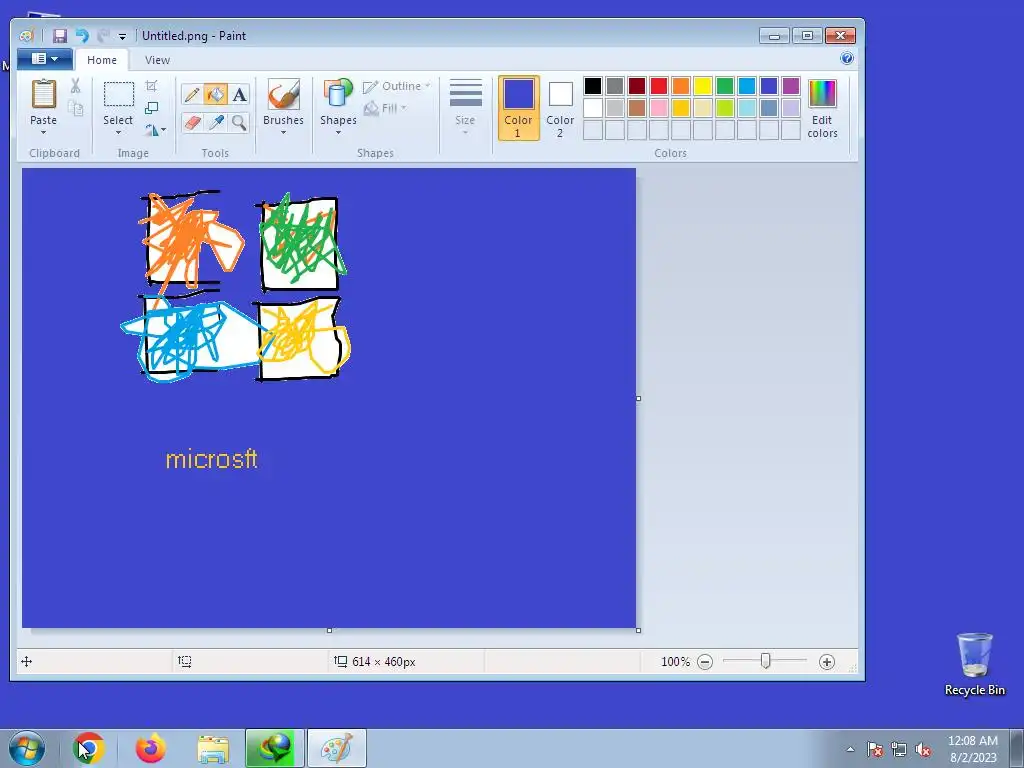The height and width of the screenshot is (768, 1024).
Task: Select the Color picker eyedropper tool
Action: tap(216, 122)
